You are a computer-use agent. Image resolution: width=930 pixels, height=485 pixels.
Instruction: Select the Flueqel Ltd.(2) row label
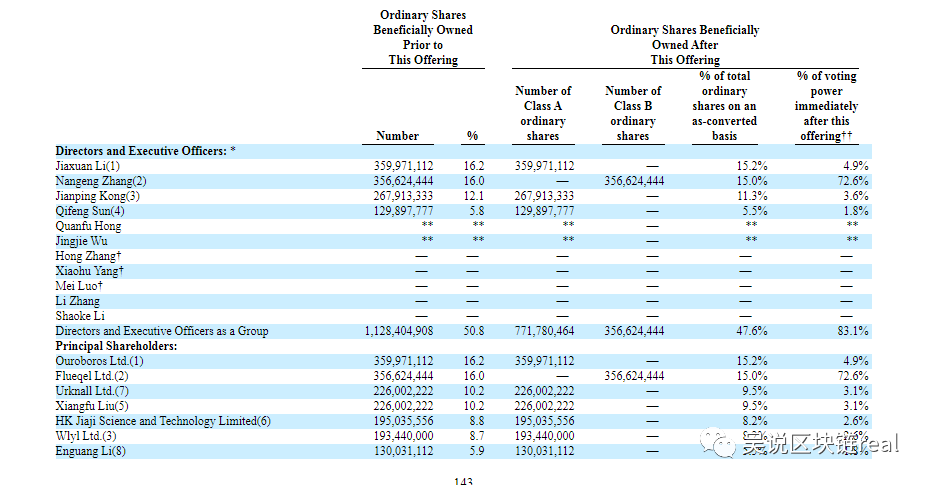click(91, 376)
